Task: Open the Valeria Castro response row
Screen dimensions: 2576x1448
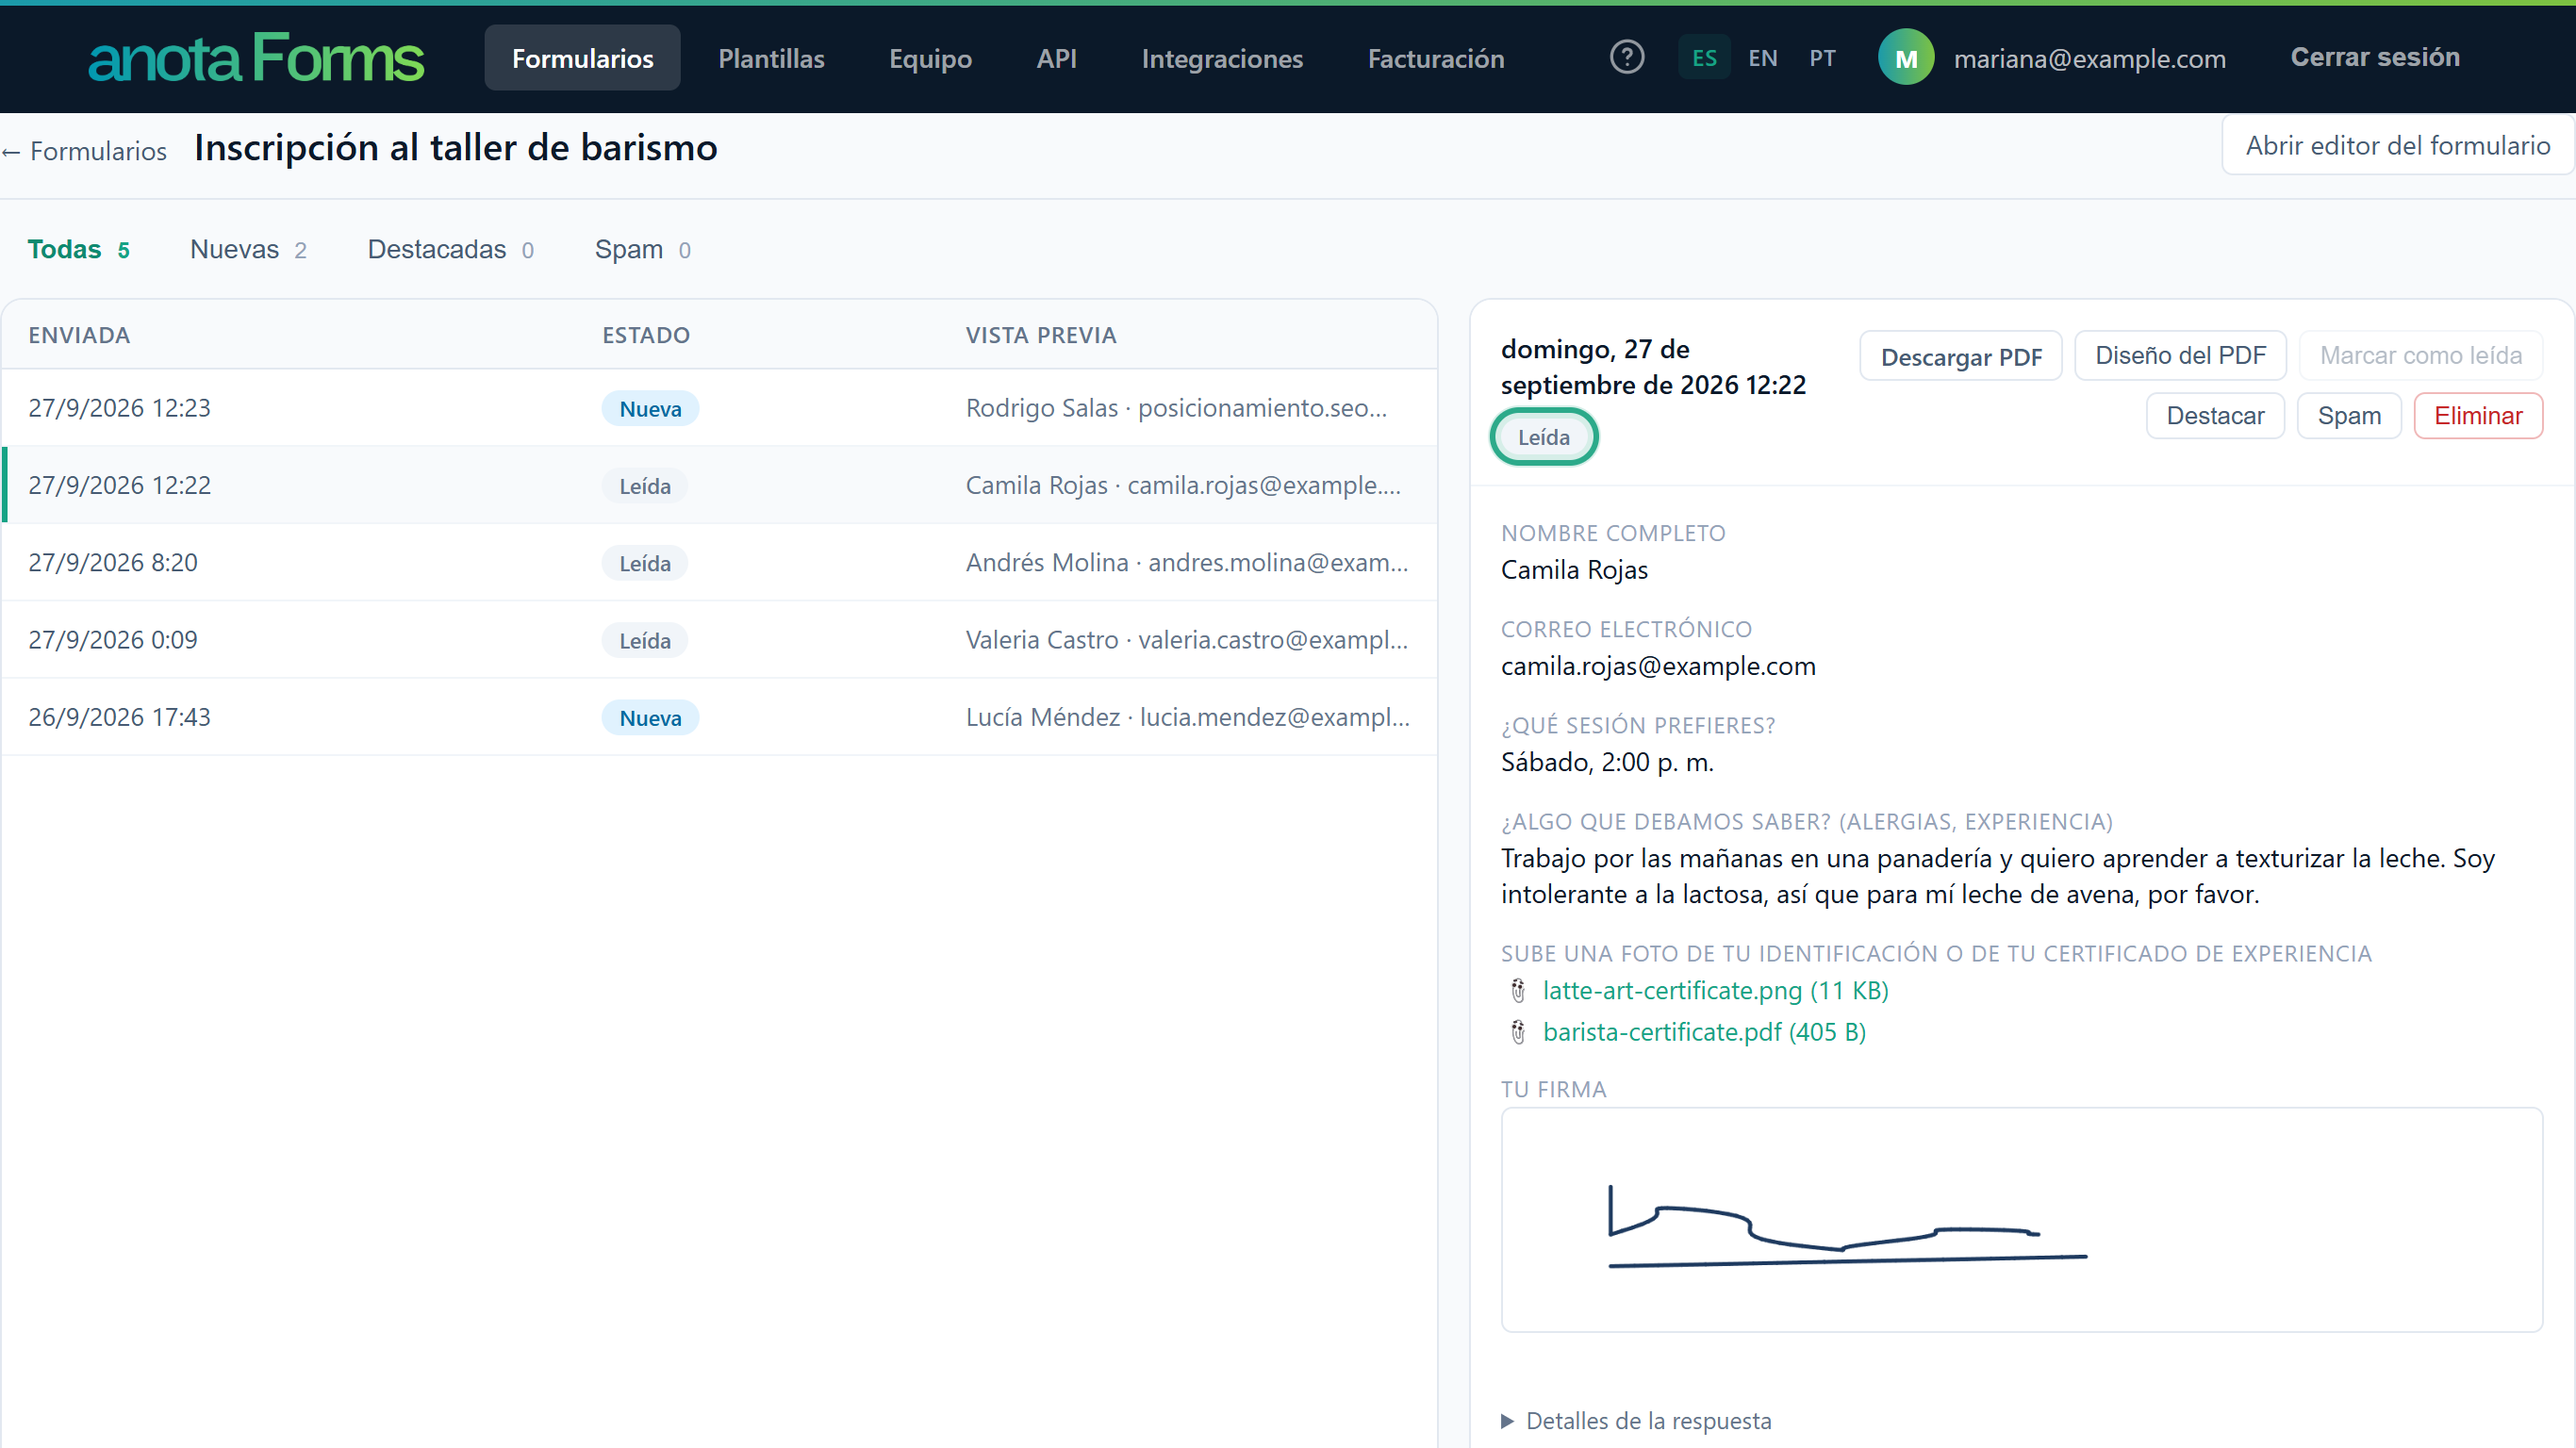Action: point(719,640)
